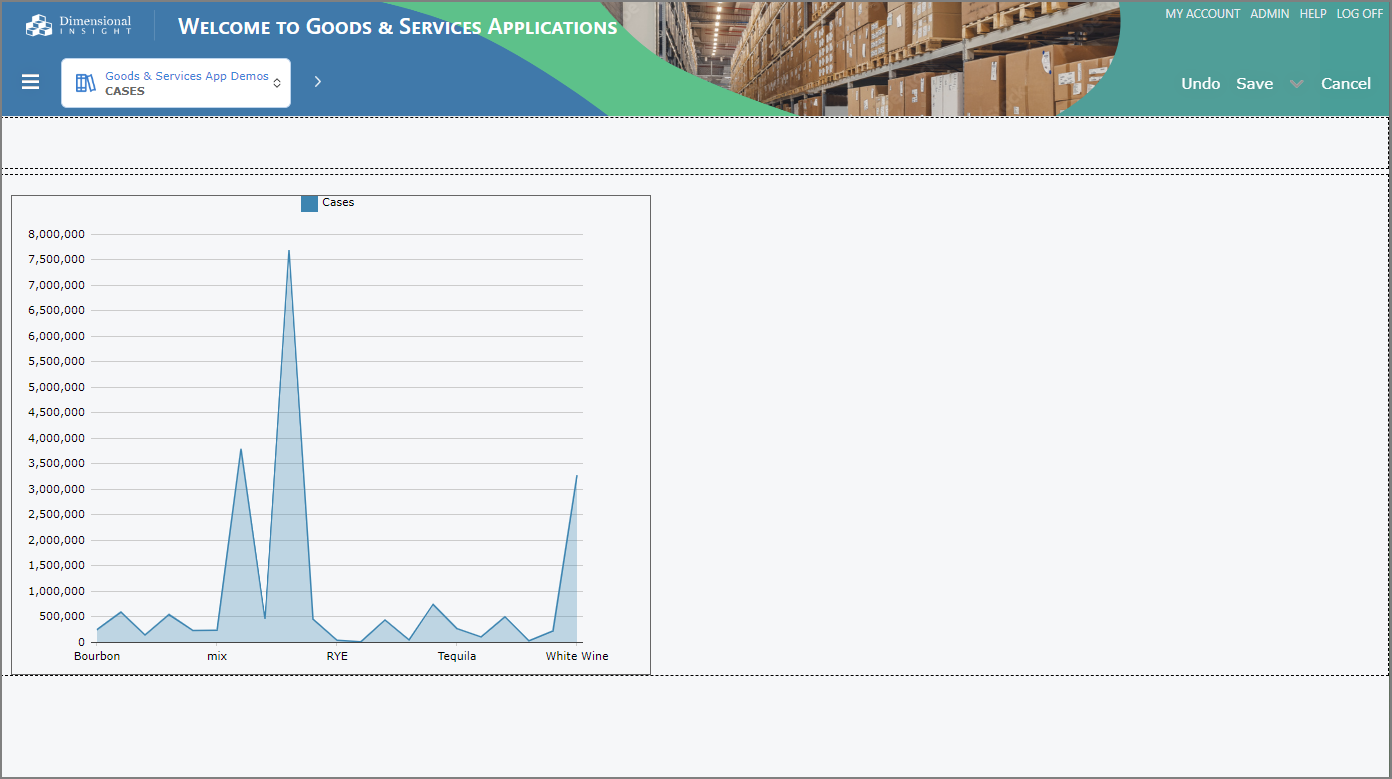
Task: Click the empty dashed panel above chart
Action: pos(696,143)
